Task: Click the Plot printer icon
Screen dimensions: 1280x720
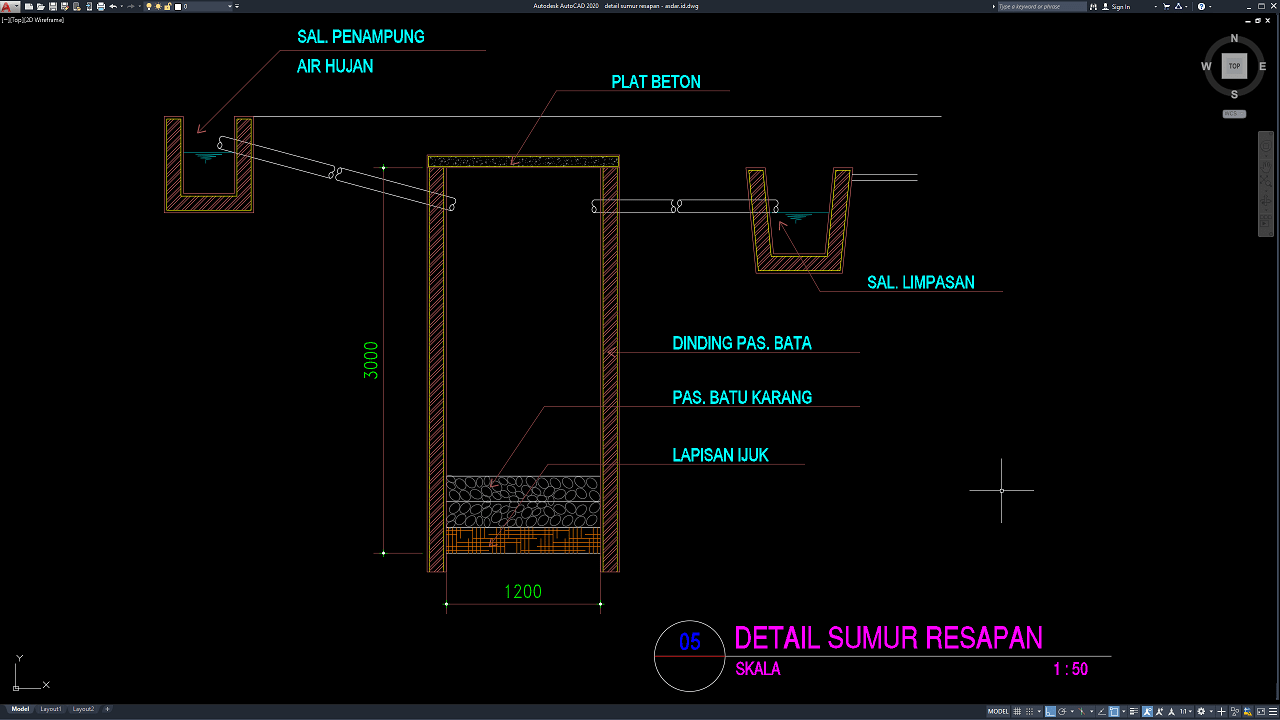Action: coord(100,6)
